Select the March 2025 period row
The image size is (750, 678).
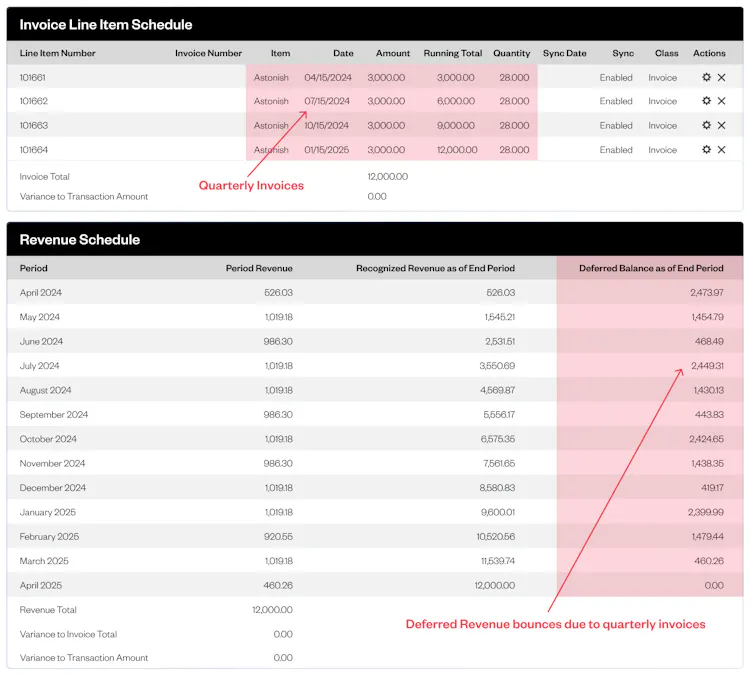pyautogui.click(x=375, y=561)
